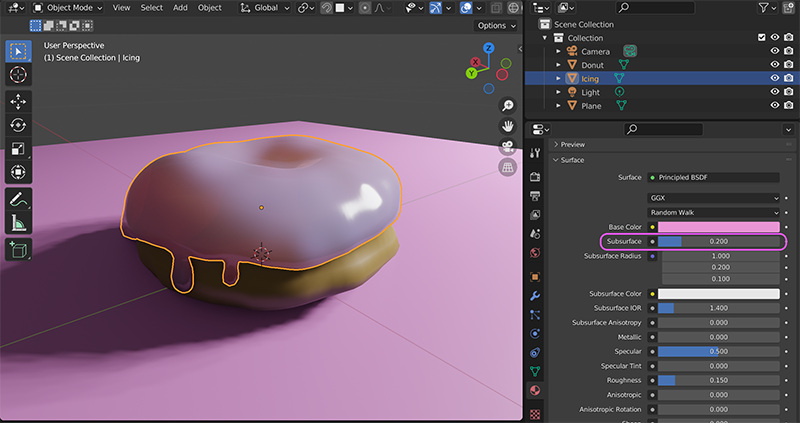Choose the Measure tool
The height and width of the screenshot is (423, 800).
coord(18,222)
